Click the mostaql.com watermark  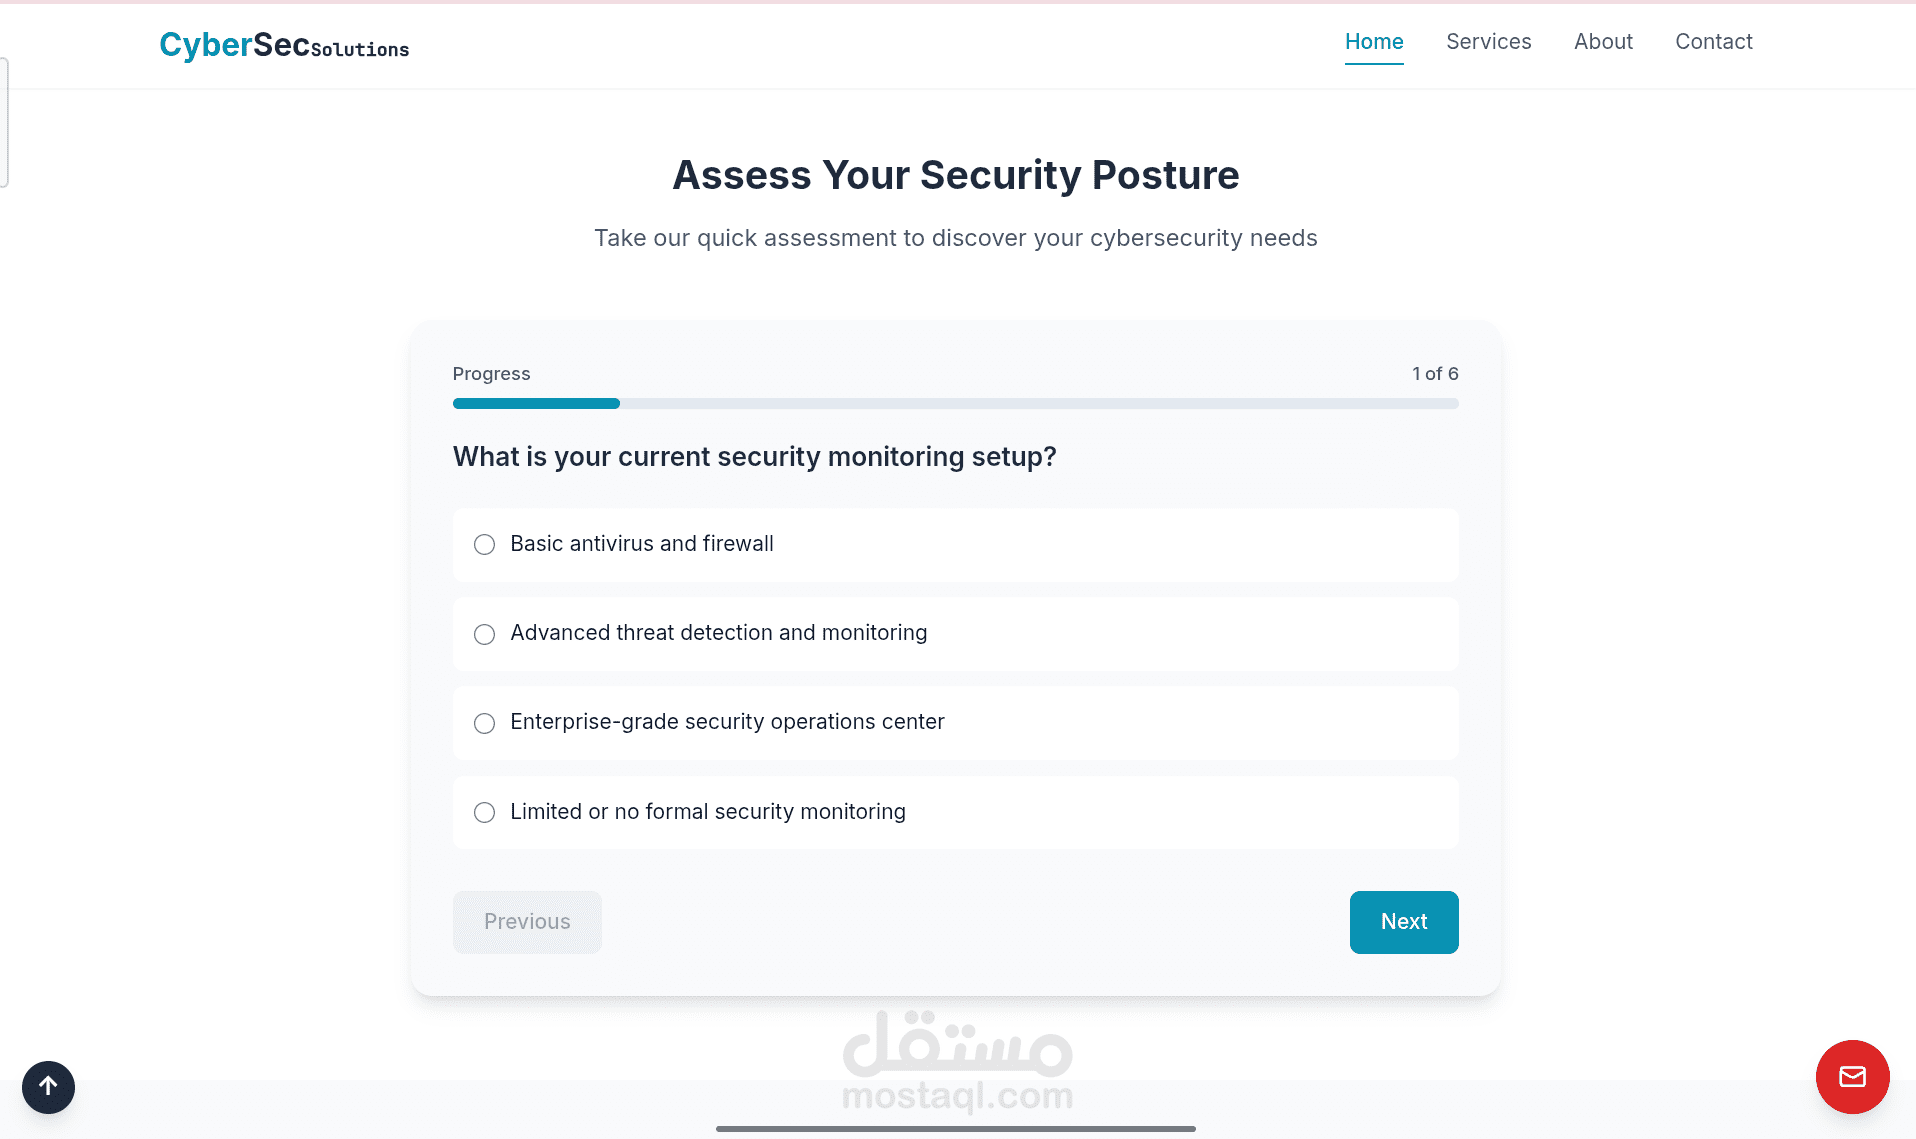pyautogui.click(x=957, y=1062)
